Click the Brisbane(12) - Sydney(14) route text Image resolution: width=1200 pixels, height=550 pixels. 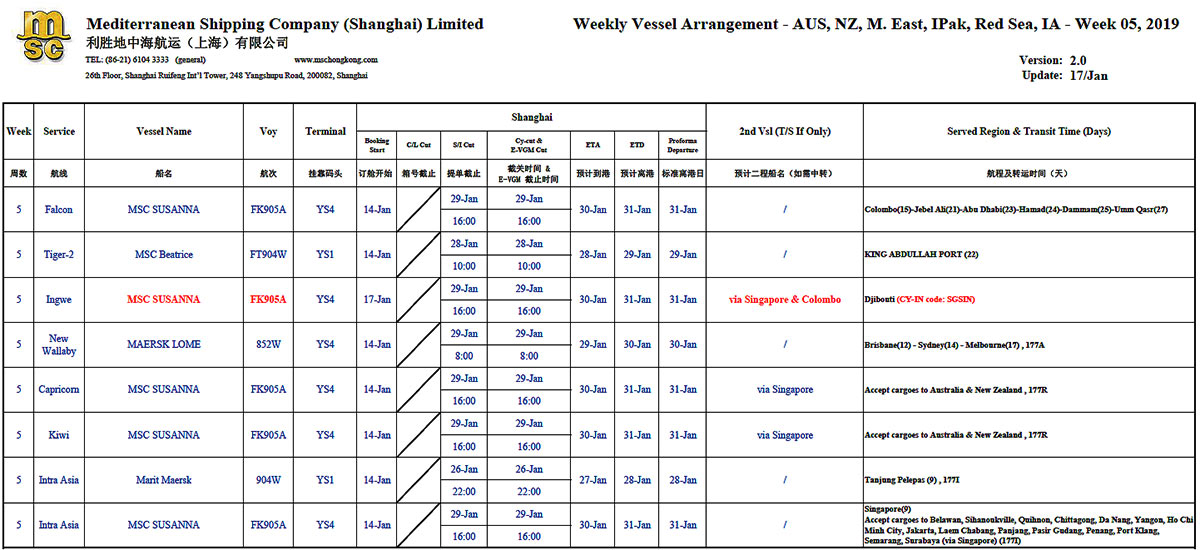[x=955, y=345]
